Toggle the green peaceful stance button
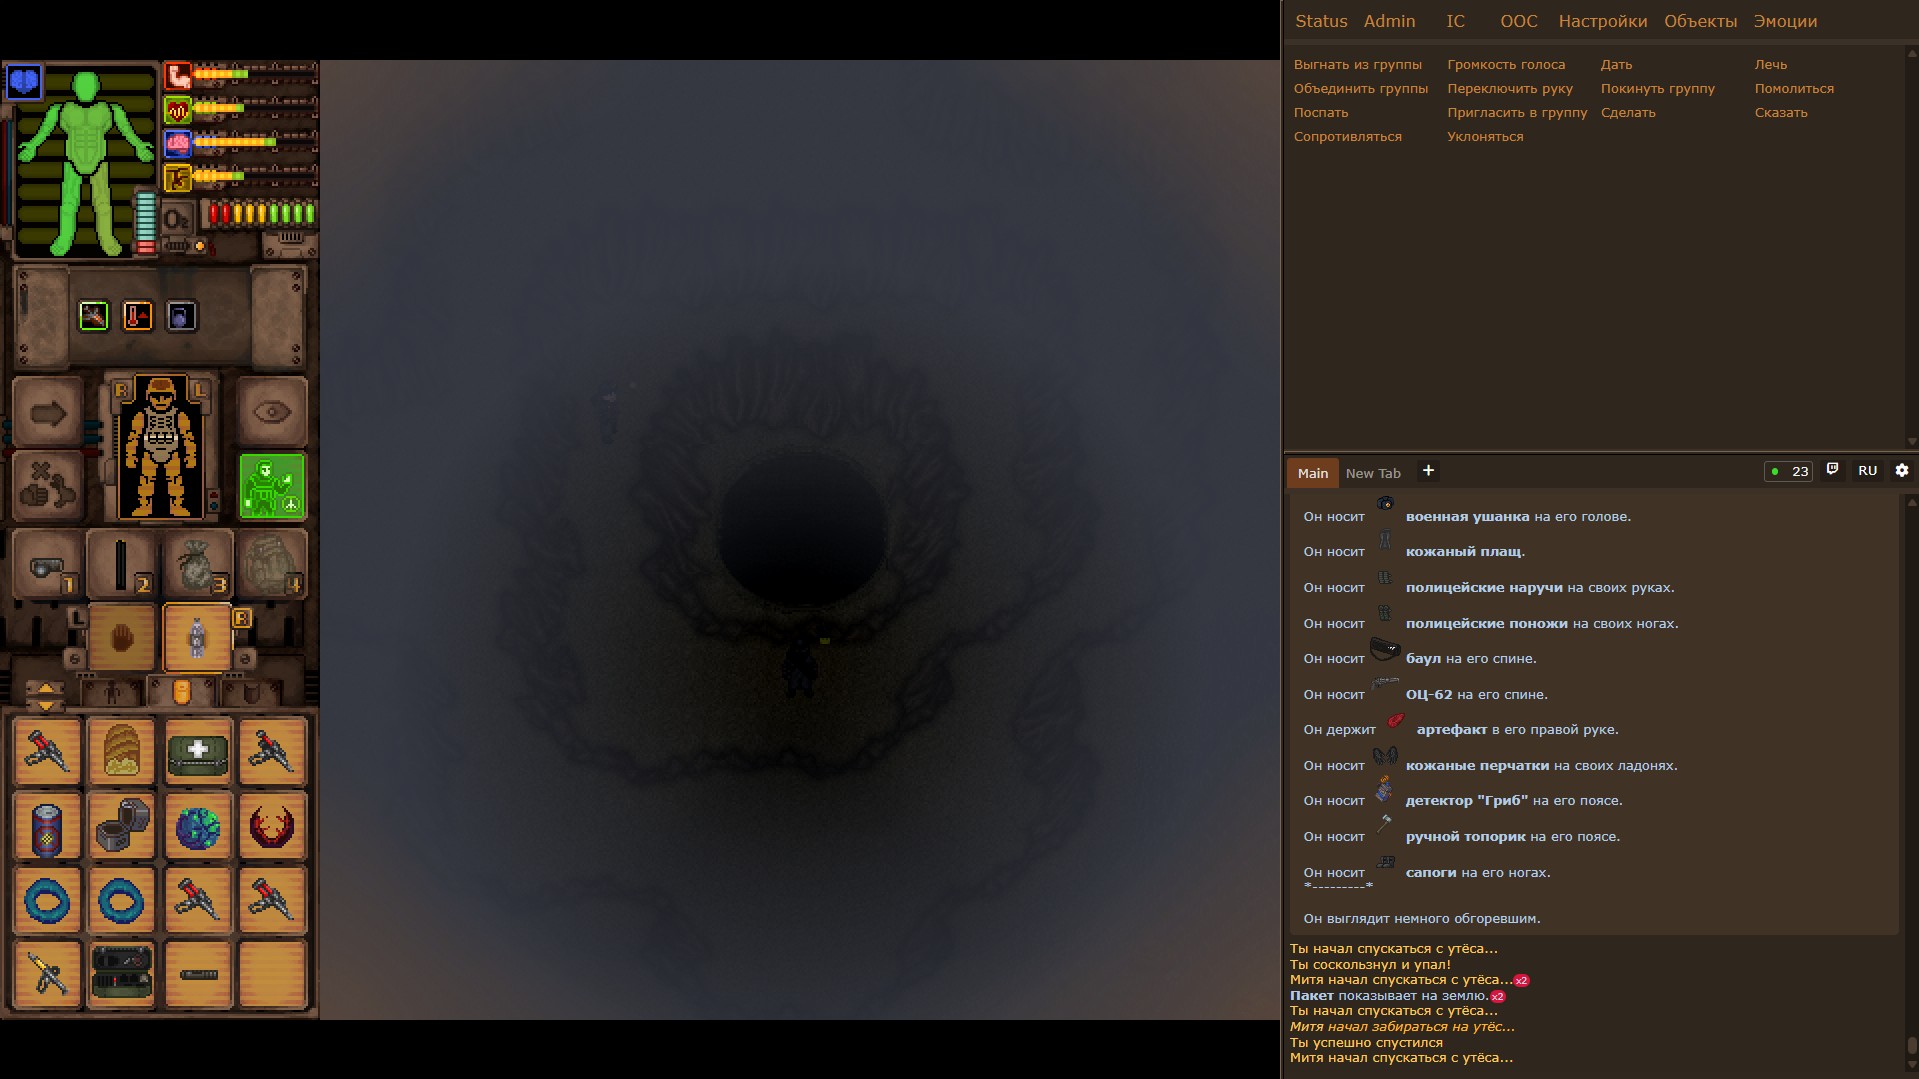 click(272, 487)
